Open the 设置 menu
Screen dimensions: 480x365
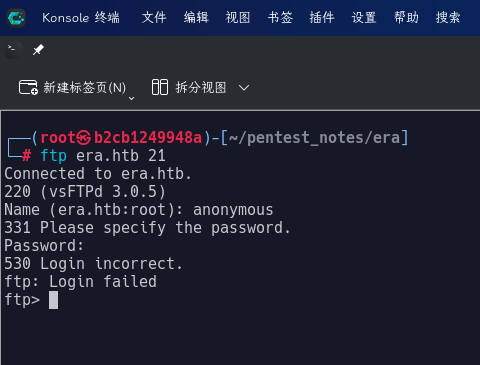[x=364, y=17]
